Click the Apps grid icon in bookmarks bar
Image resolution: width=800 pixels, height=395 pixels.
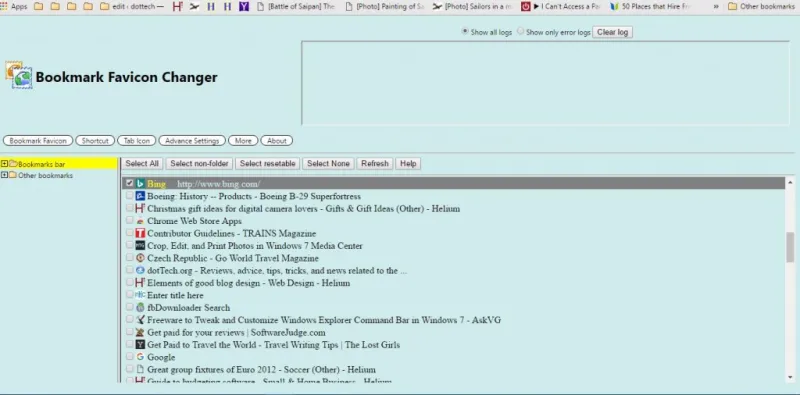[4, 7]
